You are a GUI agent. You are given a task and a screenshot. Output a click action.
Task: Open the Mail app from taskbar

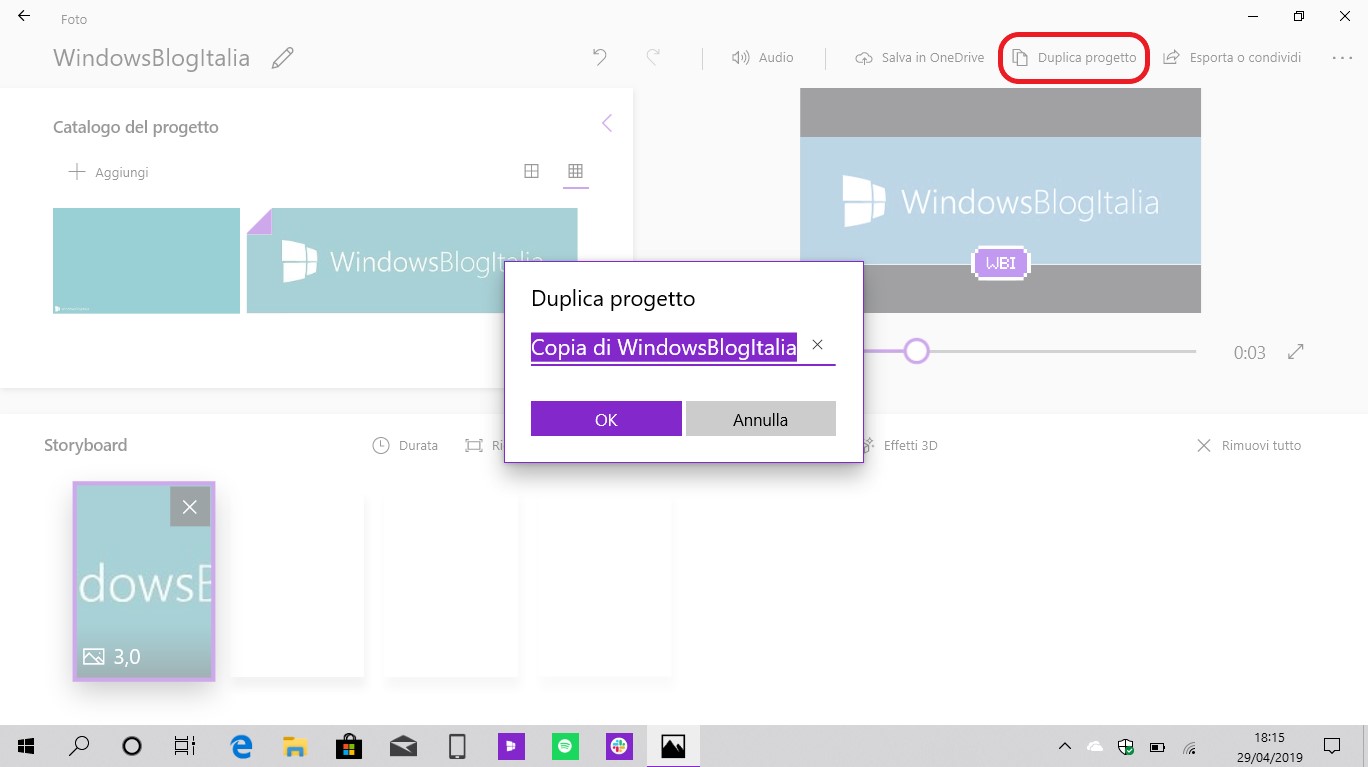[403, 746]
